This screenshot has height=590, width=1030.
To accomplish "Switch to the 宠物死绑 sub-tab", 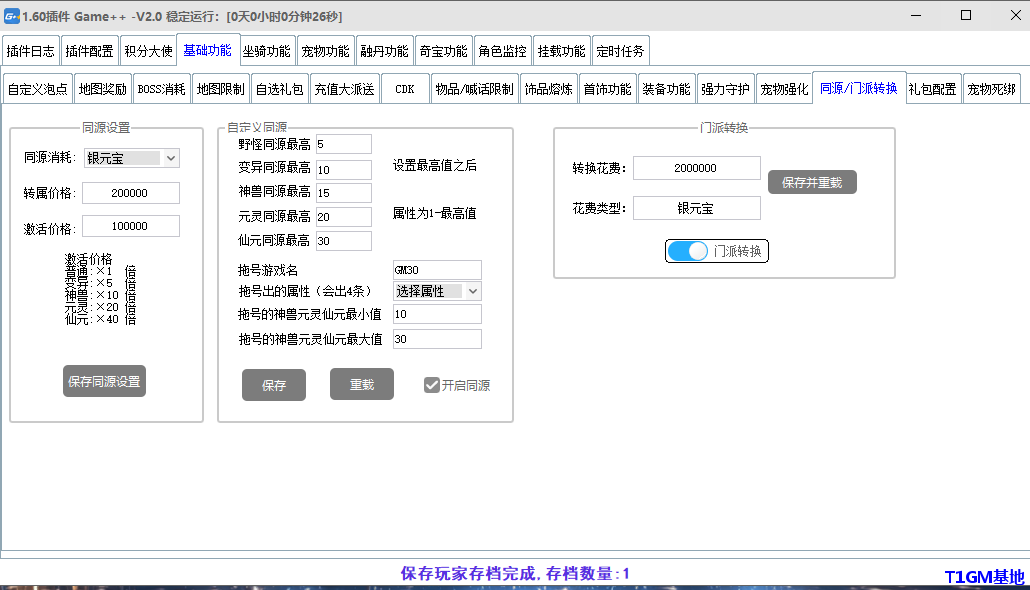I will tap(992, 89).
